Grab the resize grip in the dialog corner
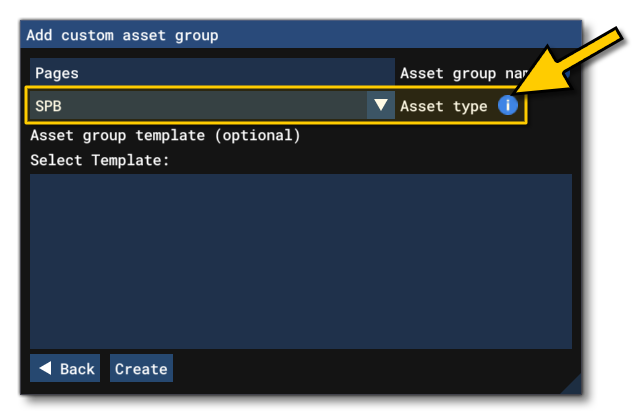Screen dimensions: 632x415 (x=572, y=385)
